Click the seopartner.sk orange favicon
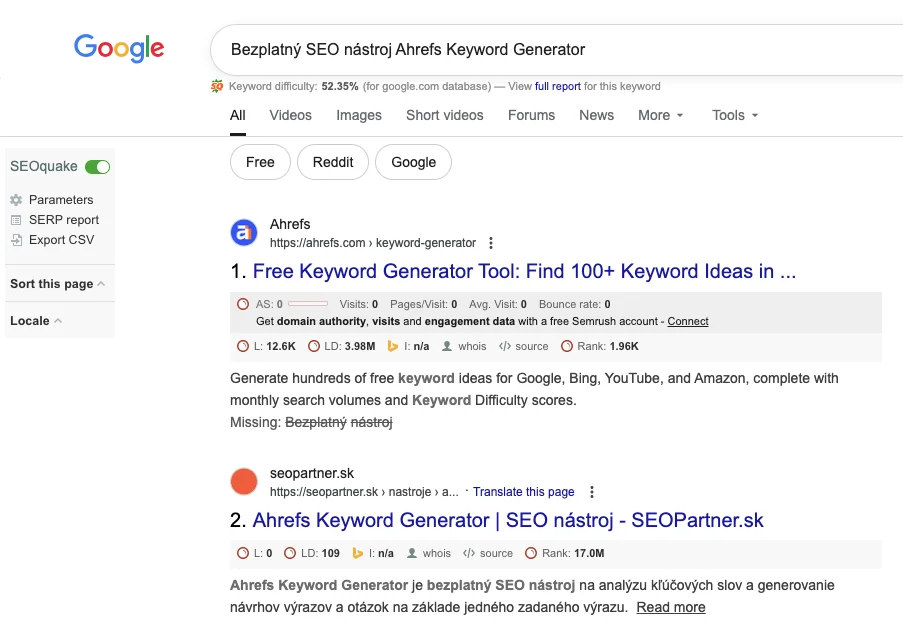The height and width of the screenshot is (635, 903). point(244,482)
